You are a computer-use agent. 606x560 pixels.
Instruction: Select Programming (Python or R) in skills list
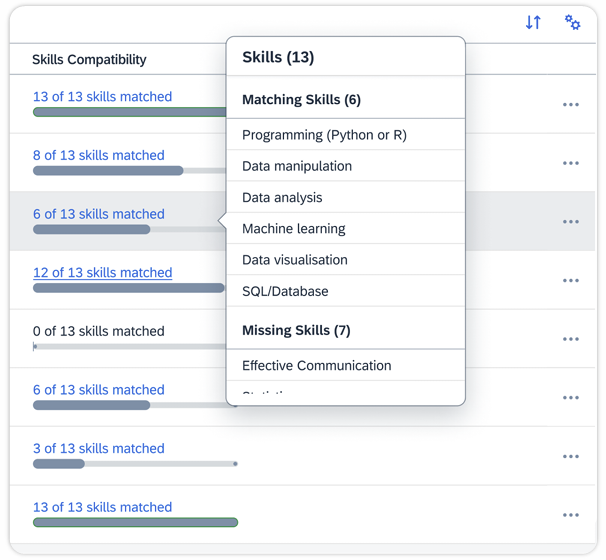coord(324,134)
